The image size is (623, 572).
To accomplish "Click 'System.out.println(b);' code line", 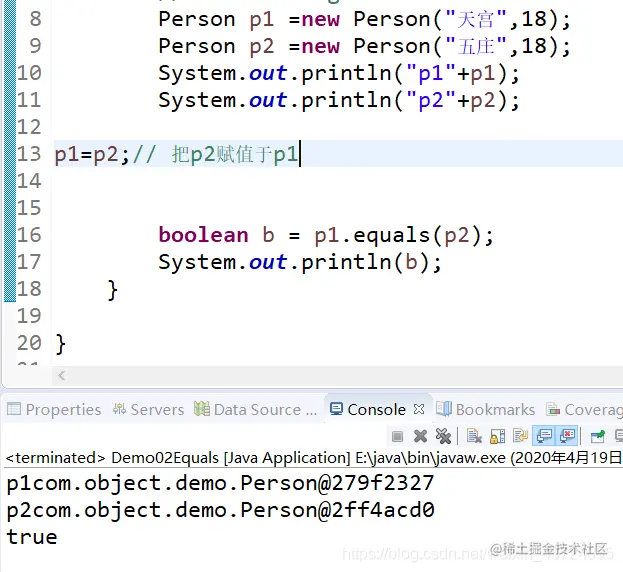I will [x=300, y=262].
